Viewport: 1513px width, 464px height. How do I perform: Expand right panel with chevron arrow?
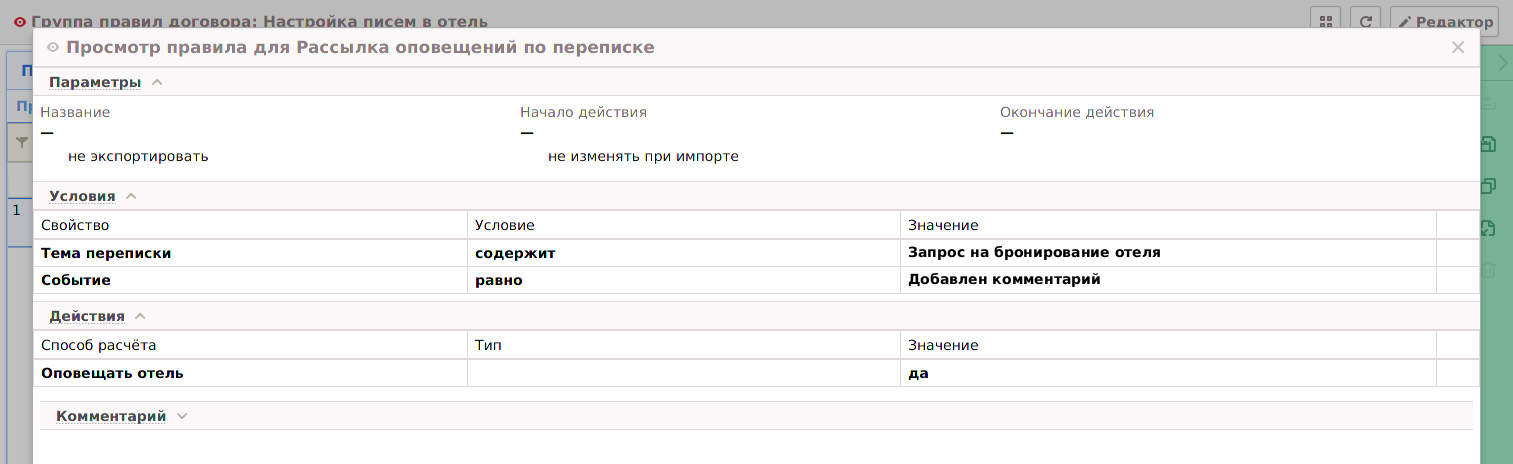(x=1502, y=63)
